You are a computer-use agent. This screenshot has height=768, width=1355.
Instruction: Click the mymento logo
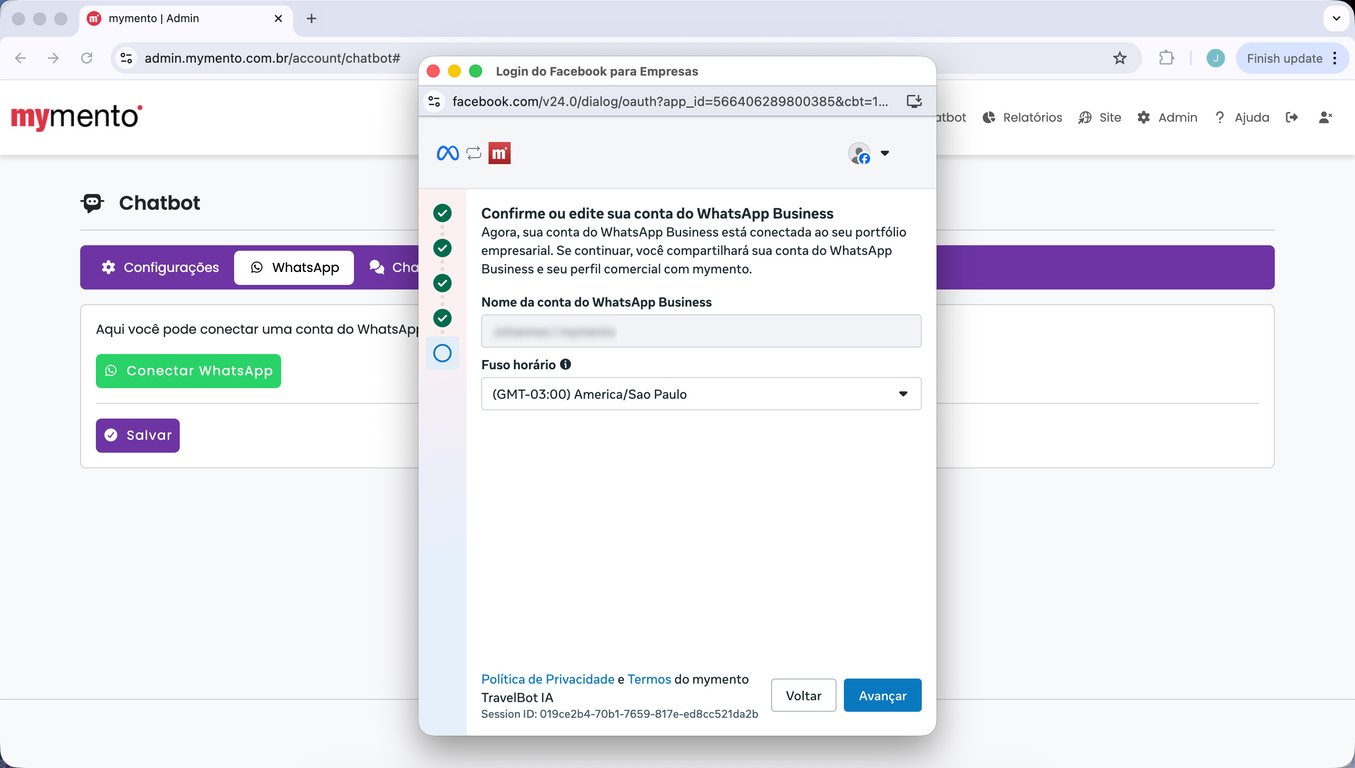pos(77,117)
